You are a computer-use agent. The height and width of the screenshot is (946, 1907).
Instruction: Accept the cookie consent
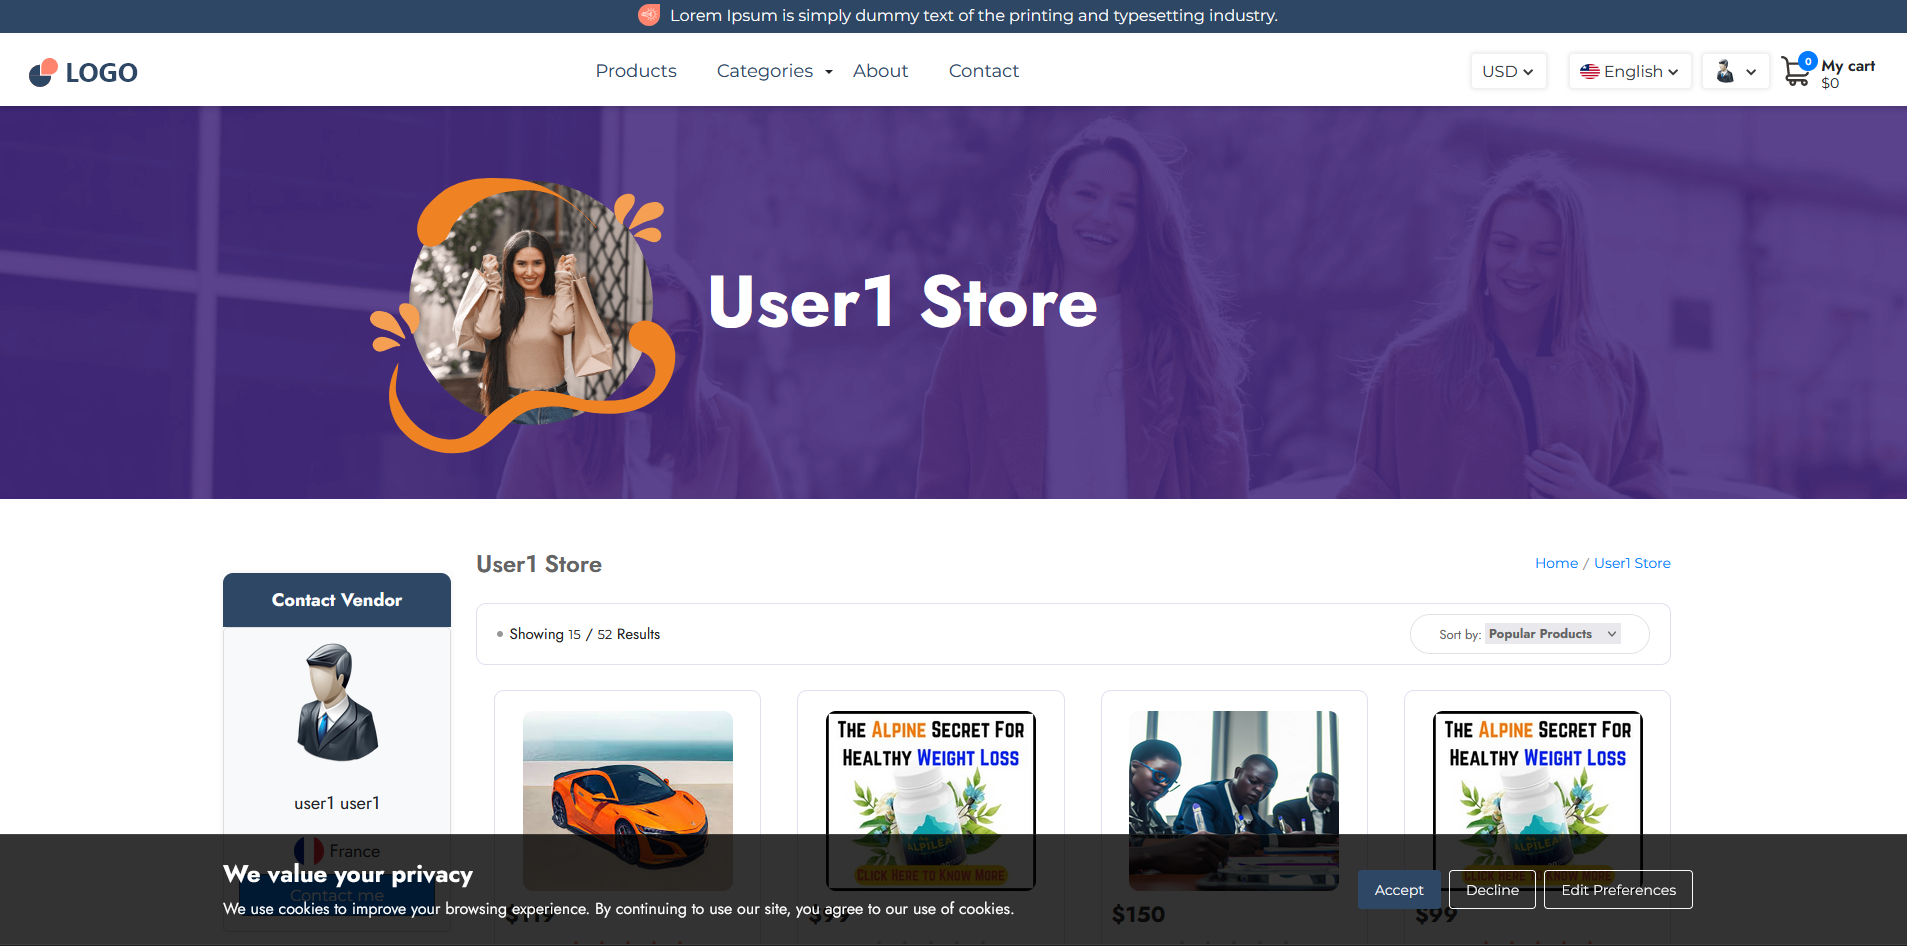pyautogui.click(x=1398, y=890)
